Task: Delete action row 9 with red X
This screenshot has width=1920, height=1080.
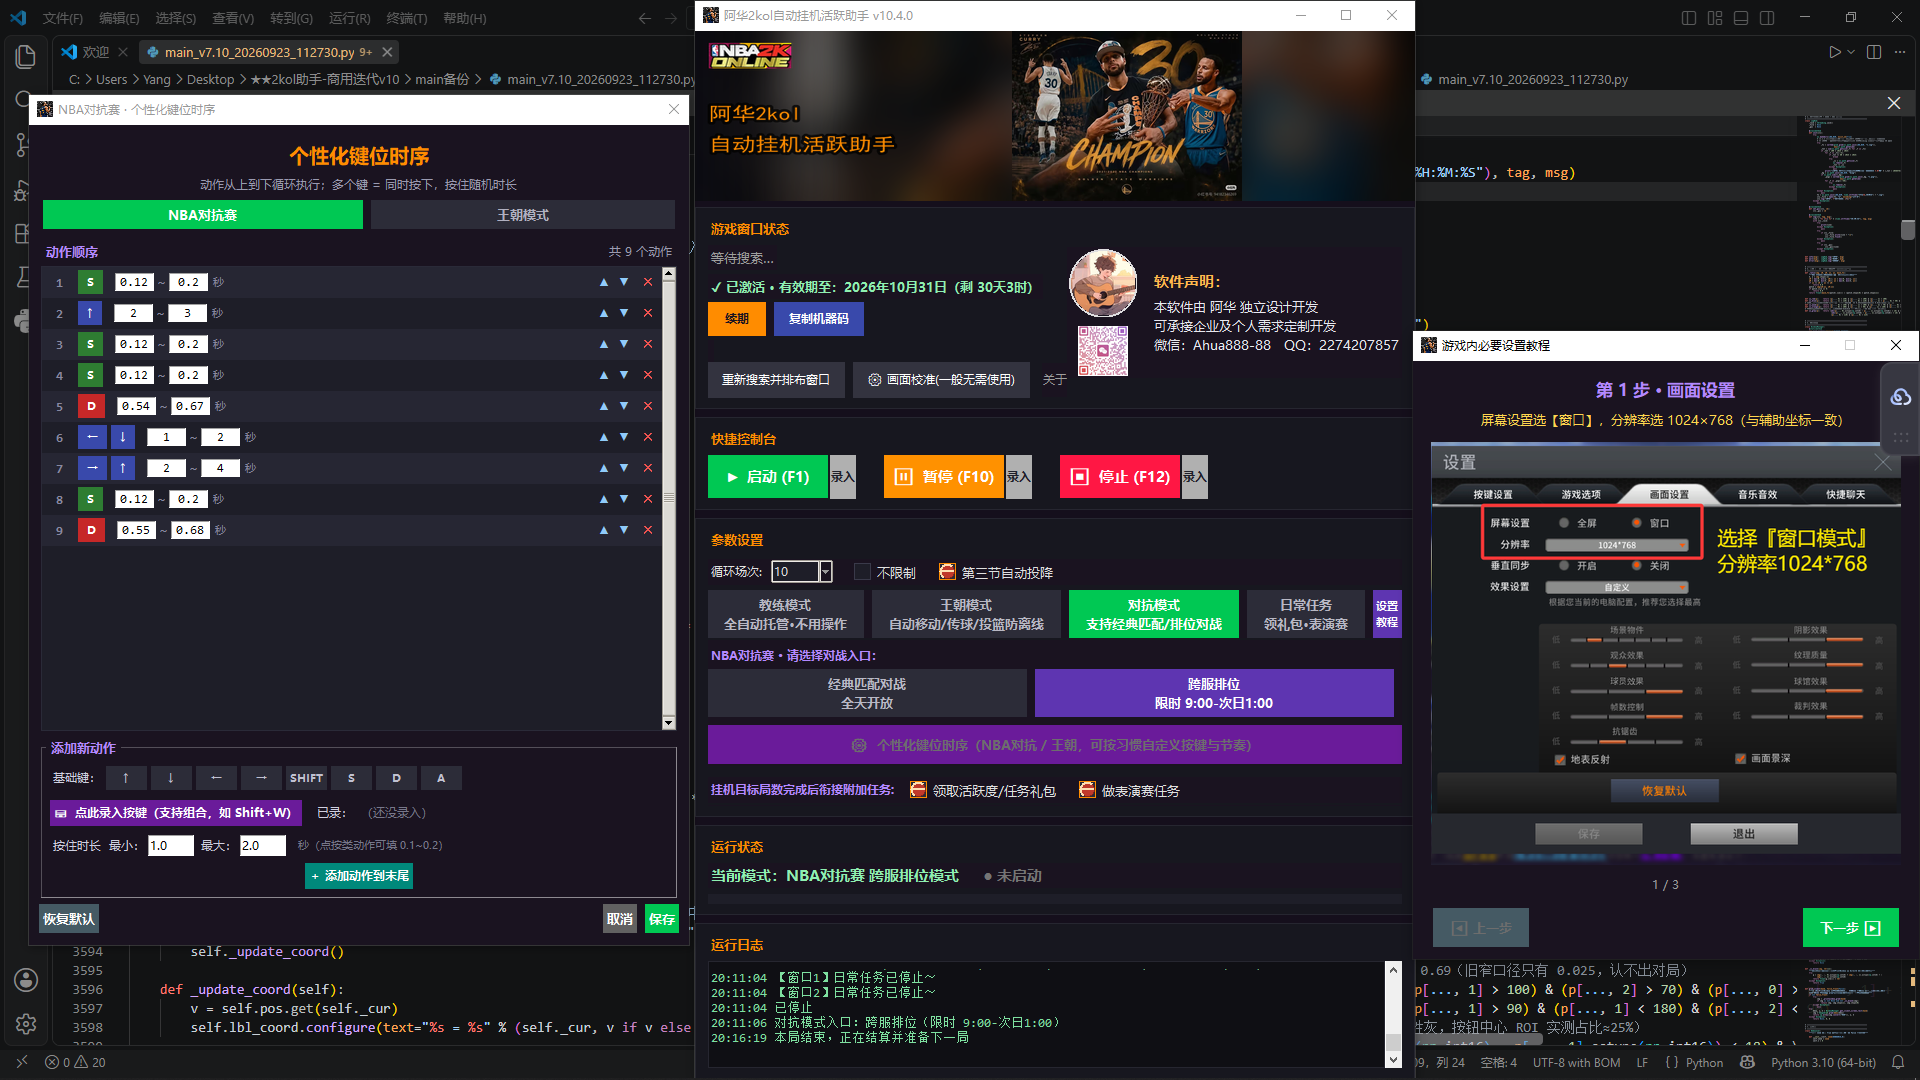Action: point(648,530)
